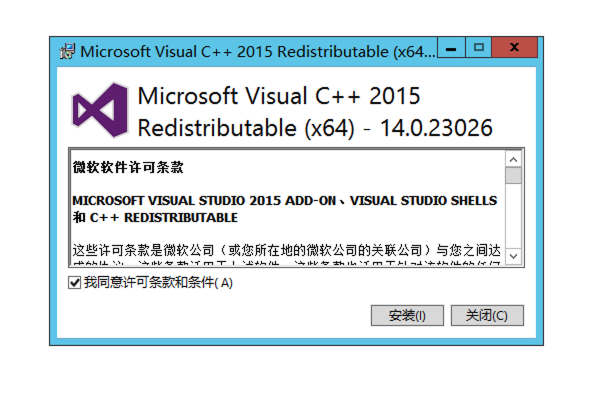Viewport: 596px width, 399px height.
Task: Click the version number 14.0.23026 text
Action: 436,128
